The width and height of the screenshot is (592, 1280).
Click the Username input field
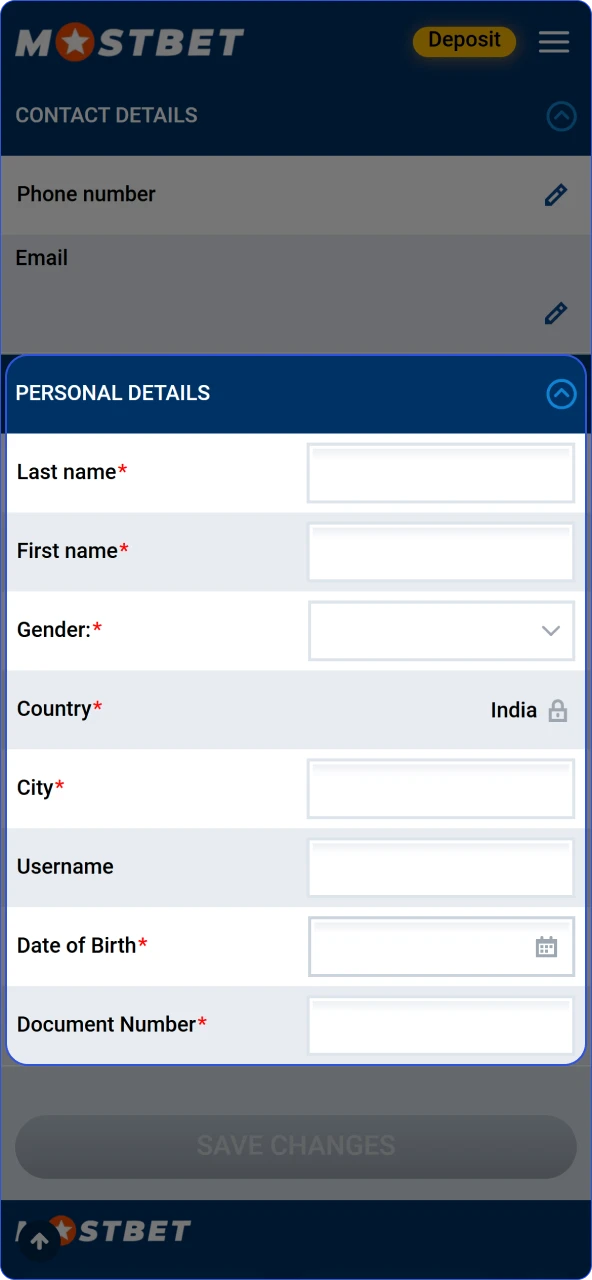(x=440, y=867)
